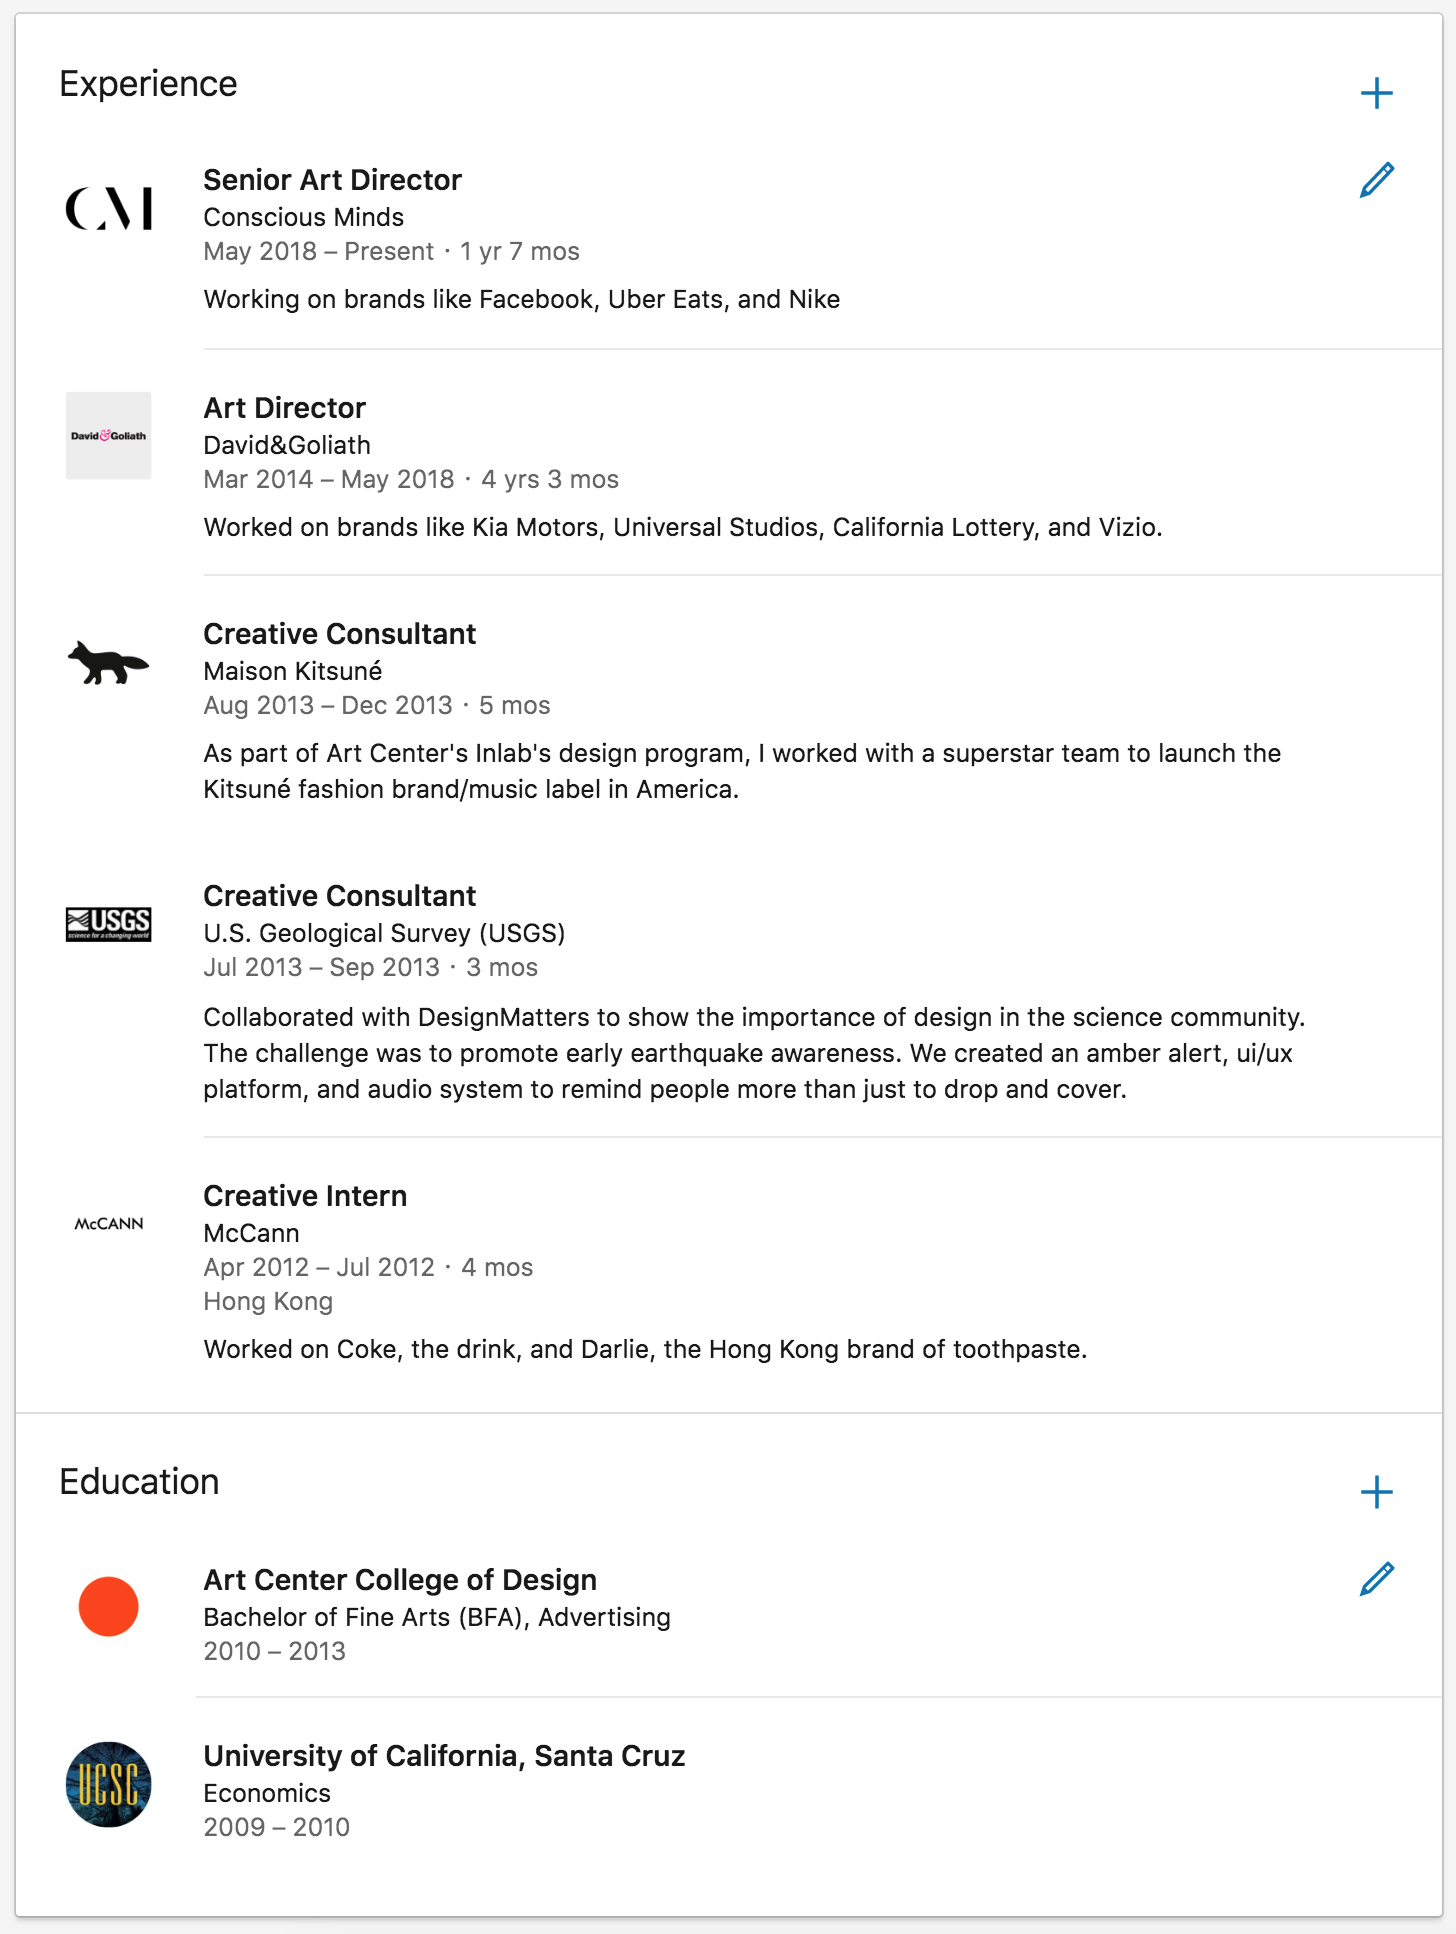Click the Conscious Minds CM logo

coord(109,208)
